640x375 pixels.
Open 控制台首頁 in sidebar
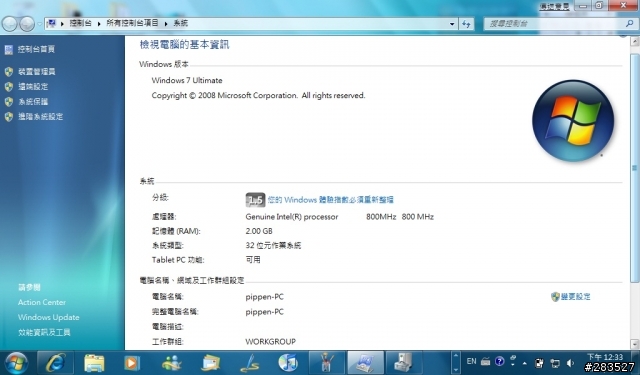tap(36, 49)
